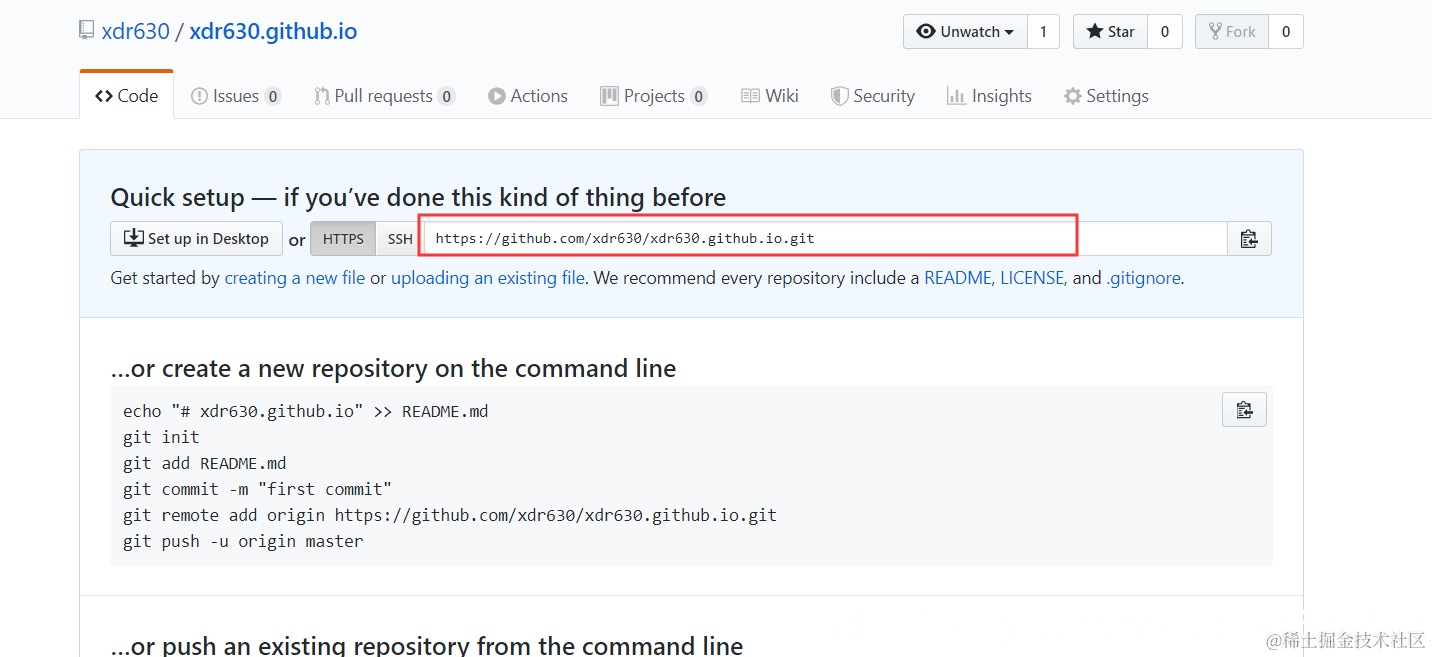Click the Quick setup heading text
The image size is (1432, 657).
[x=418, y=197]
